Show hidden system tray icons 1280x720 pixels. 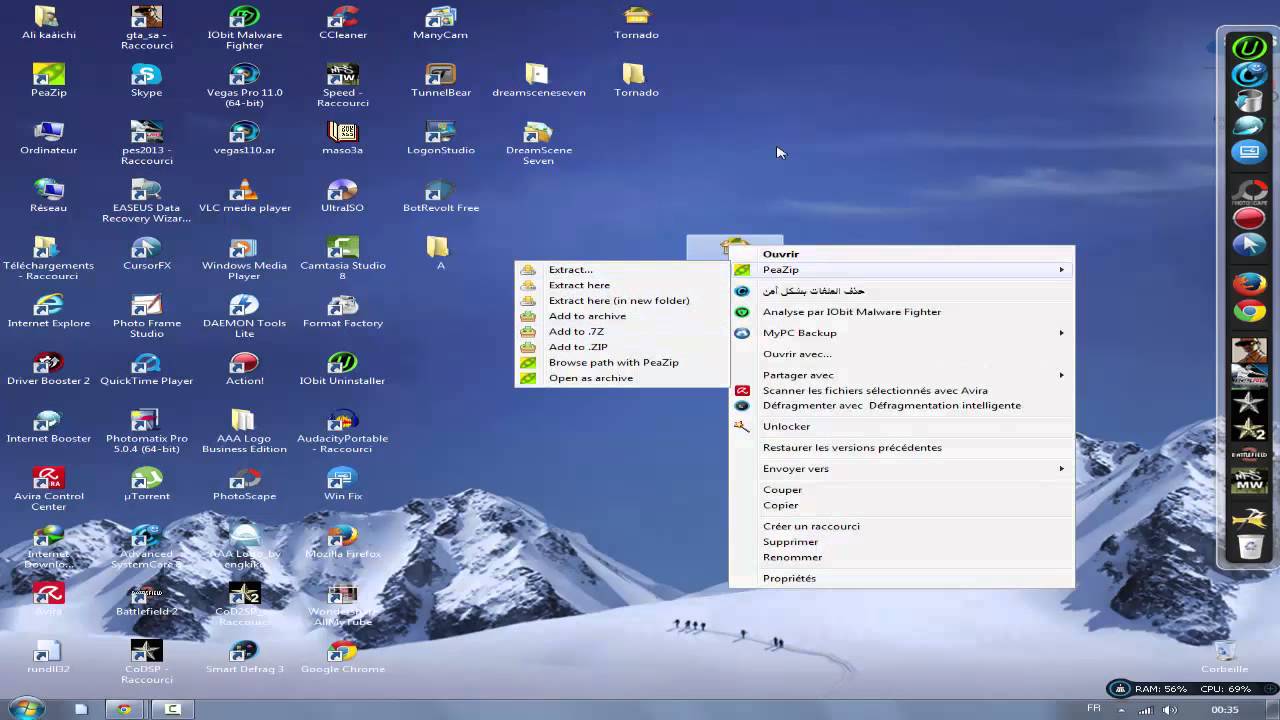pyautogui.click(x=1119, y=709)
